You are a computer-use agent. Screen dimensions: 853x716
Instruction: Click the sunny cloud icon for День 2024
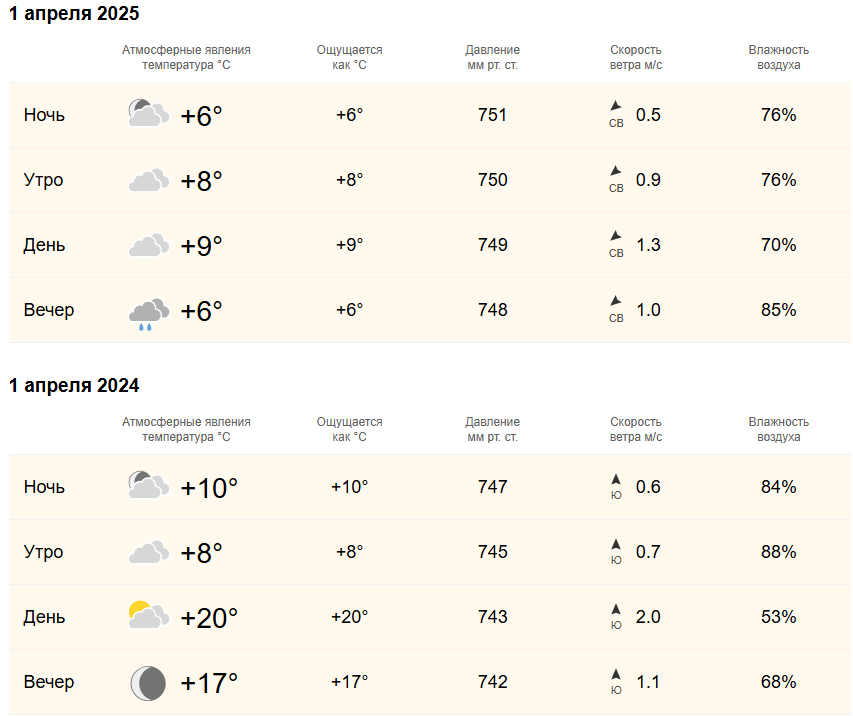[149, 615]
